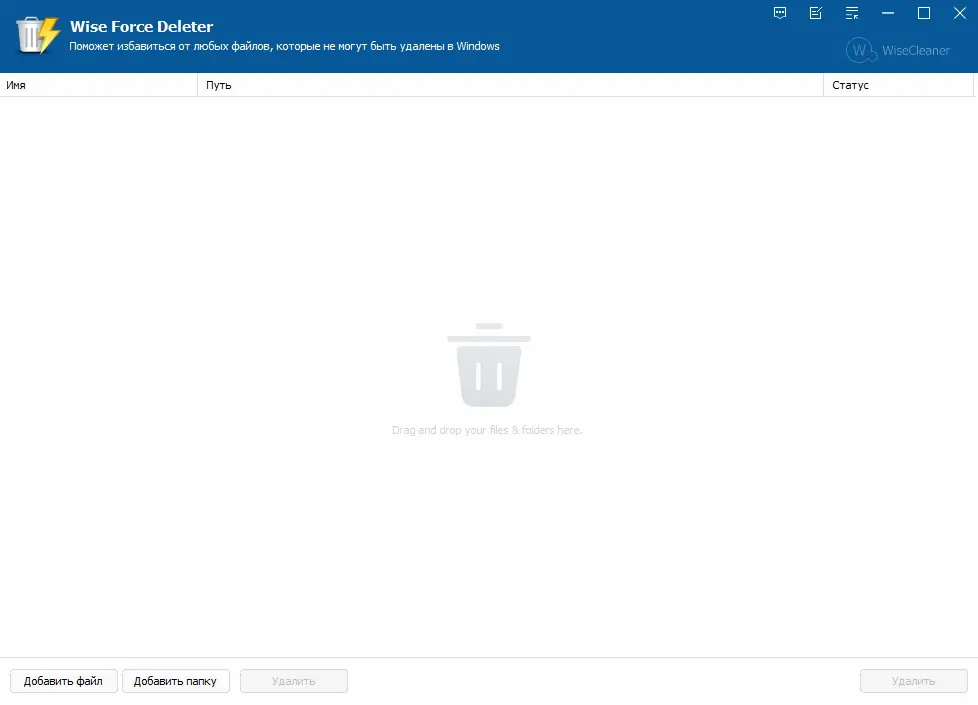
Task: Click the Добавить папку button
Action: [x=176, y=681]
